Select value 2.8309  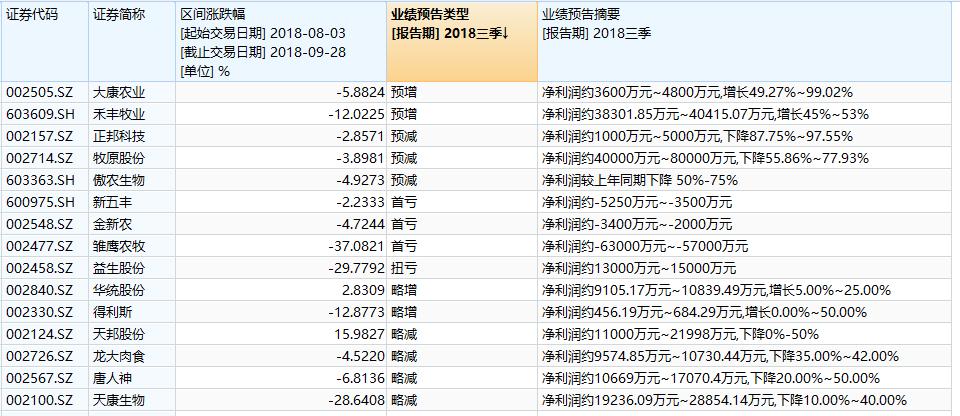(362, 290)
